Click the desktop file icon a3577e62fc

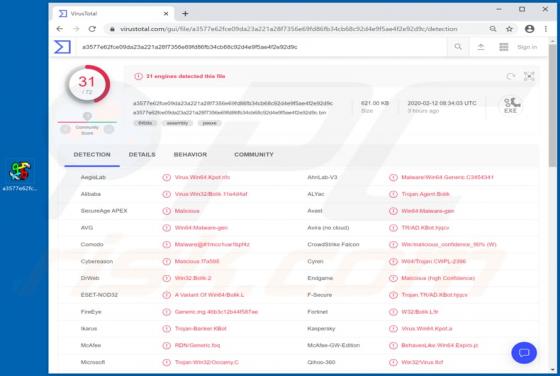tap(20, 175)
